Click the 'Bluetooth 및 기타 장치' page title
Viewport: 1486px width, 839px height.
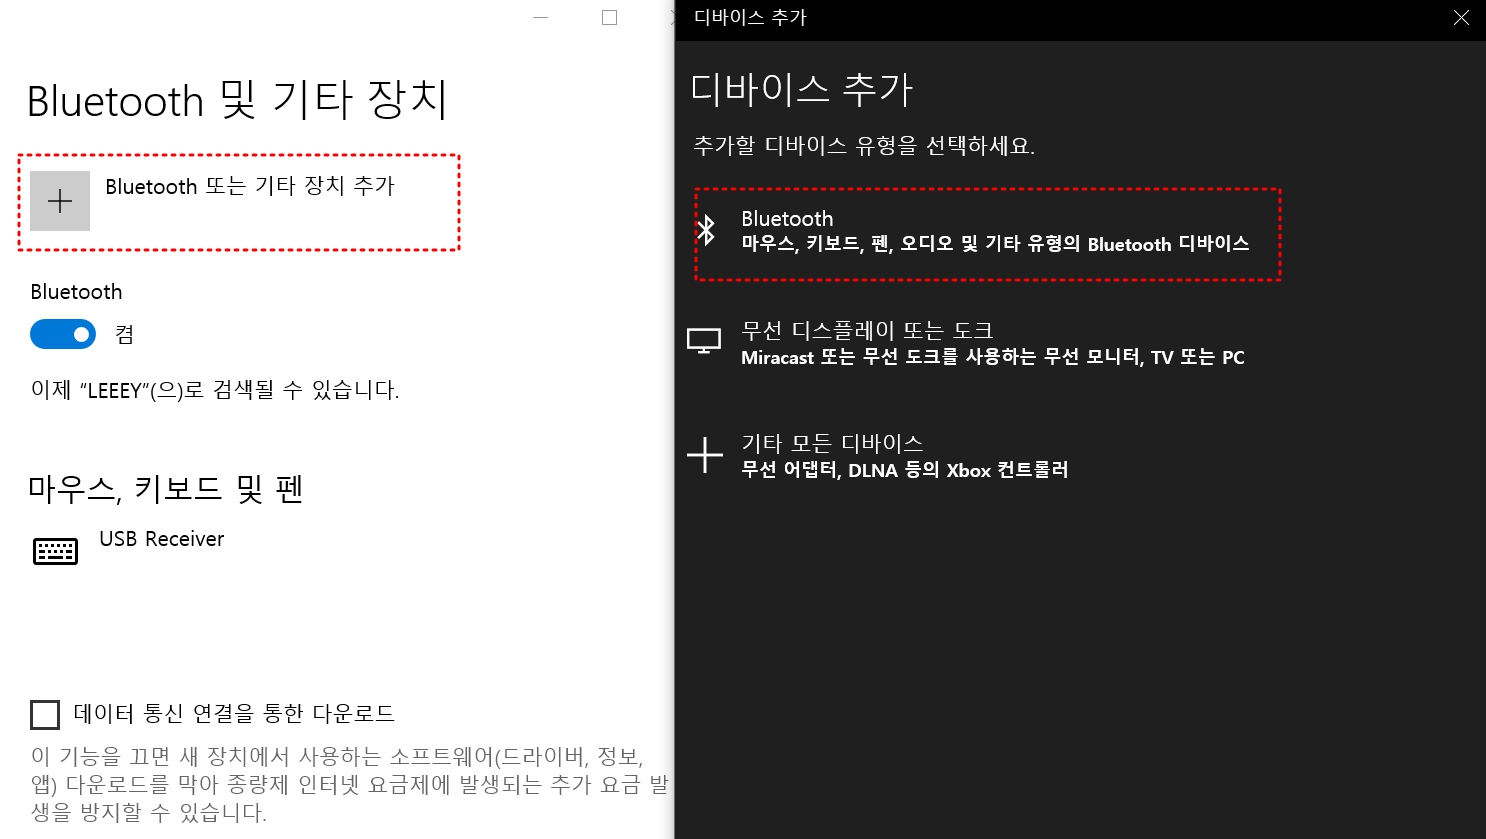coord(237,101)
